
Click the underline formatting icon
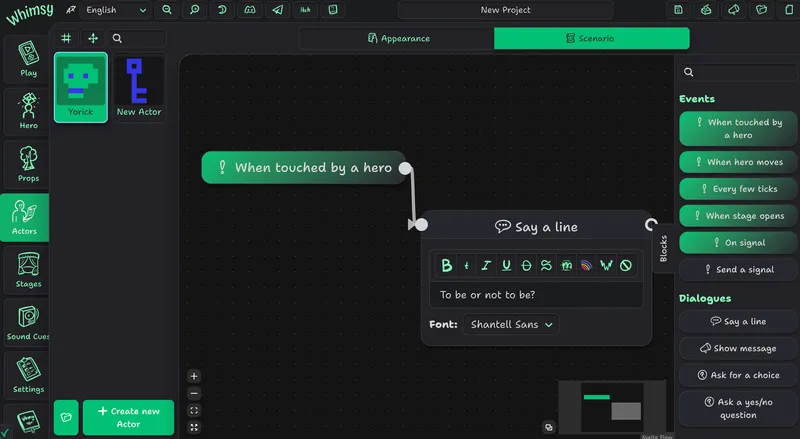pos(506,265)
